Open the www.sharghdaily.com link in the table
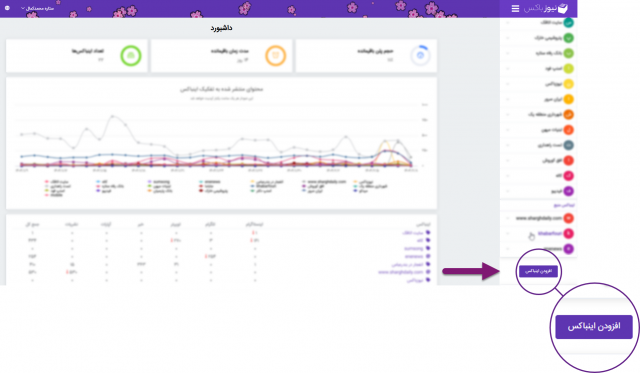This screenshot has height=373, width=640. tap(400, 272)
